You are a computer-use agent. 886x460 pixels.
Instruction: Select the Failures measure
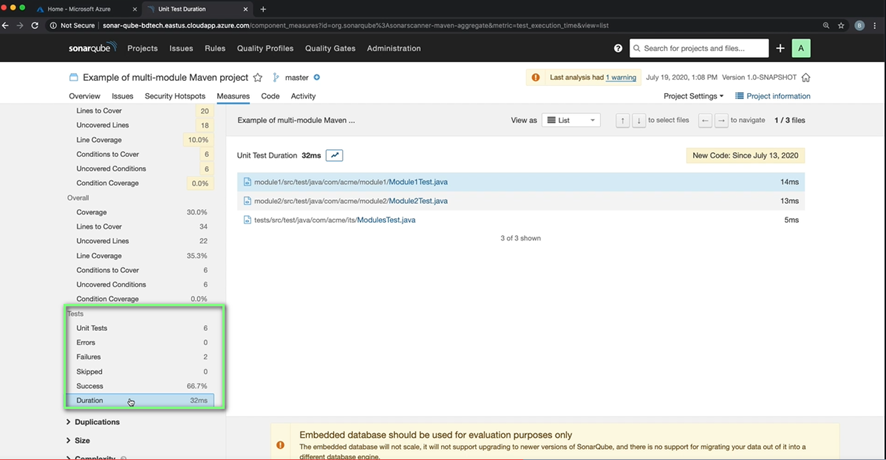(x=140, y=357)
